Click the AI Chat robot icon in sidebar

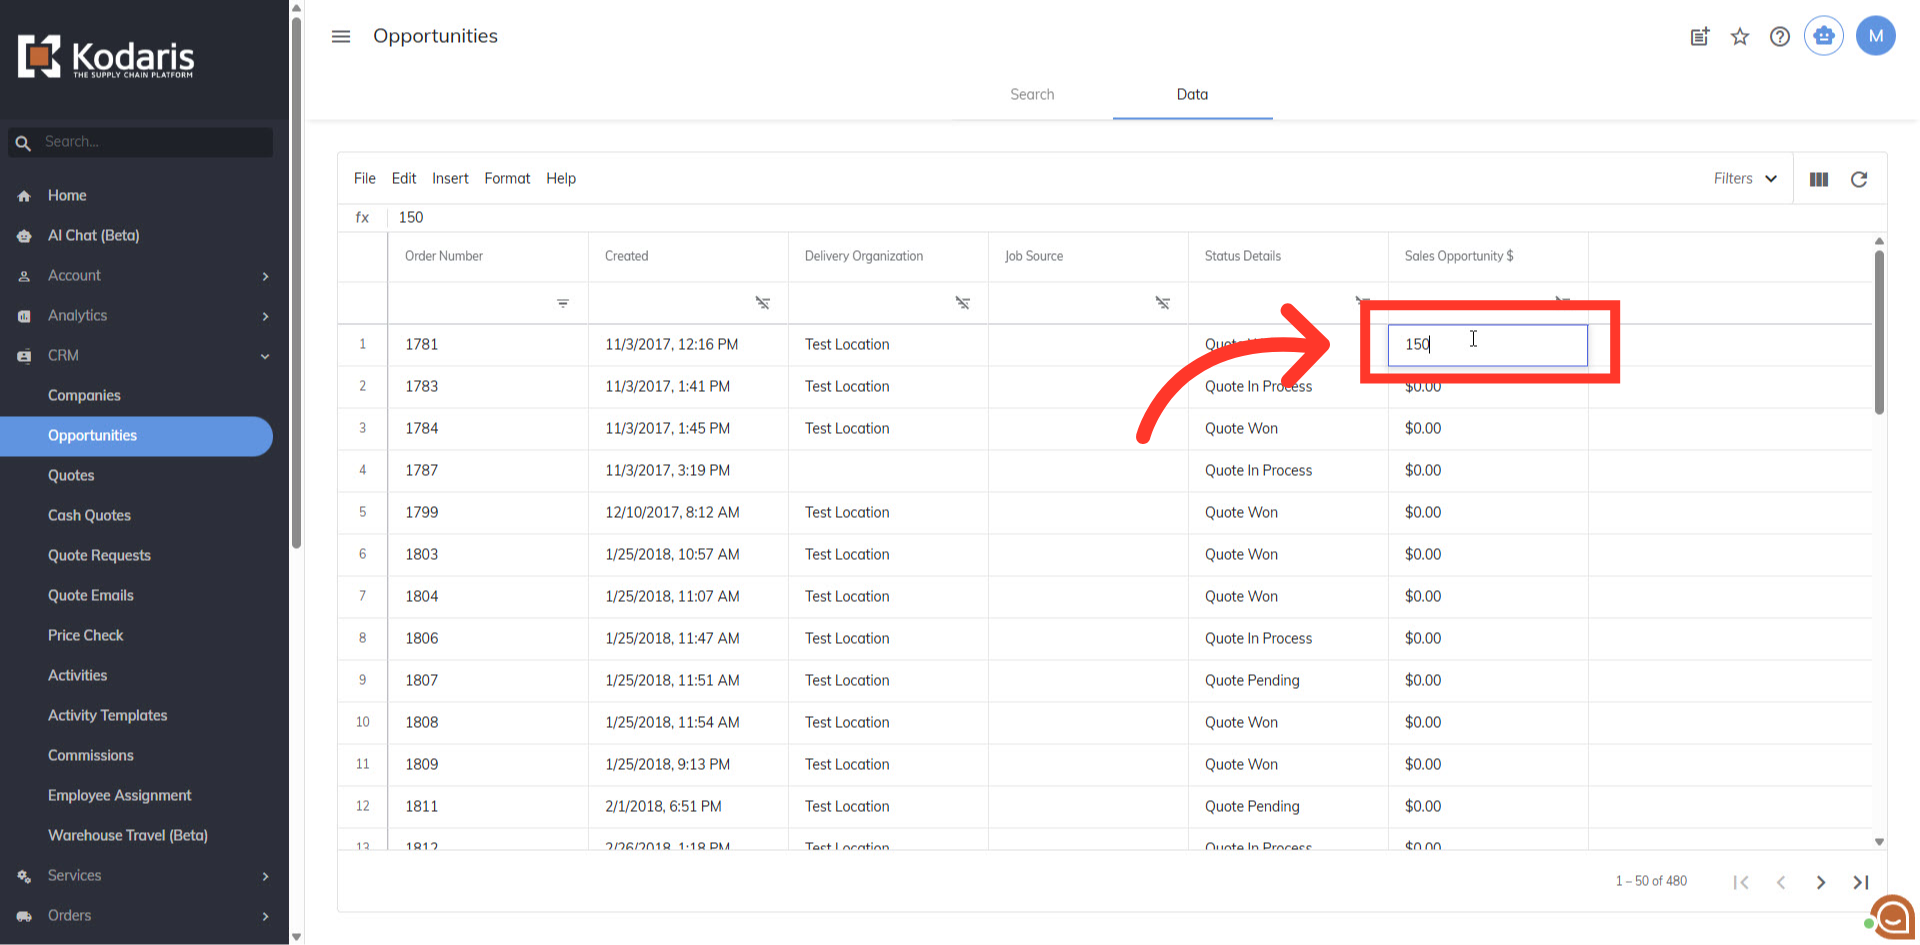pyautogui.click(x=24, y=236)
